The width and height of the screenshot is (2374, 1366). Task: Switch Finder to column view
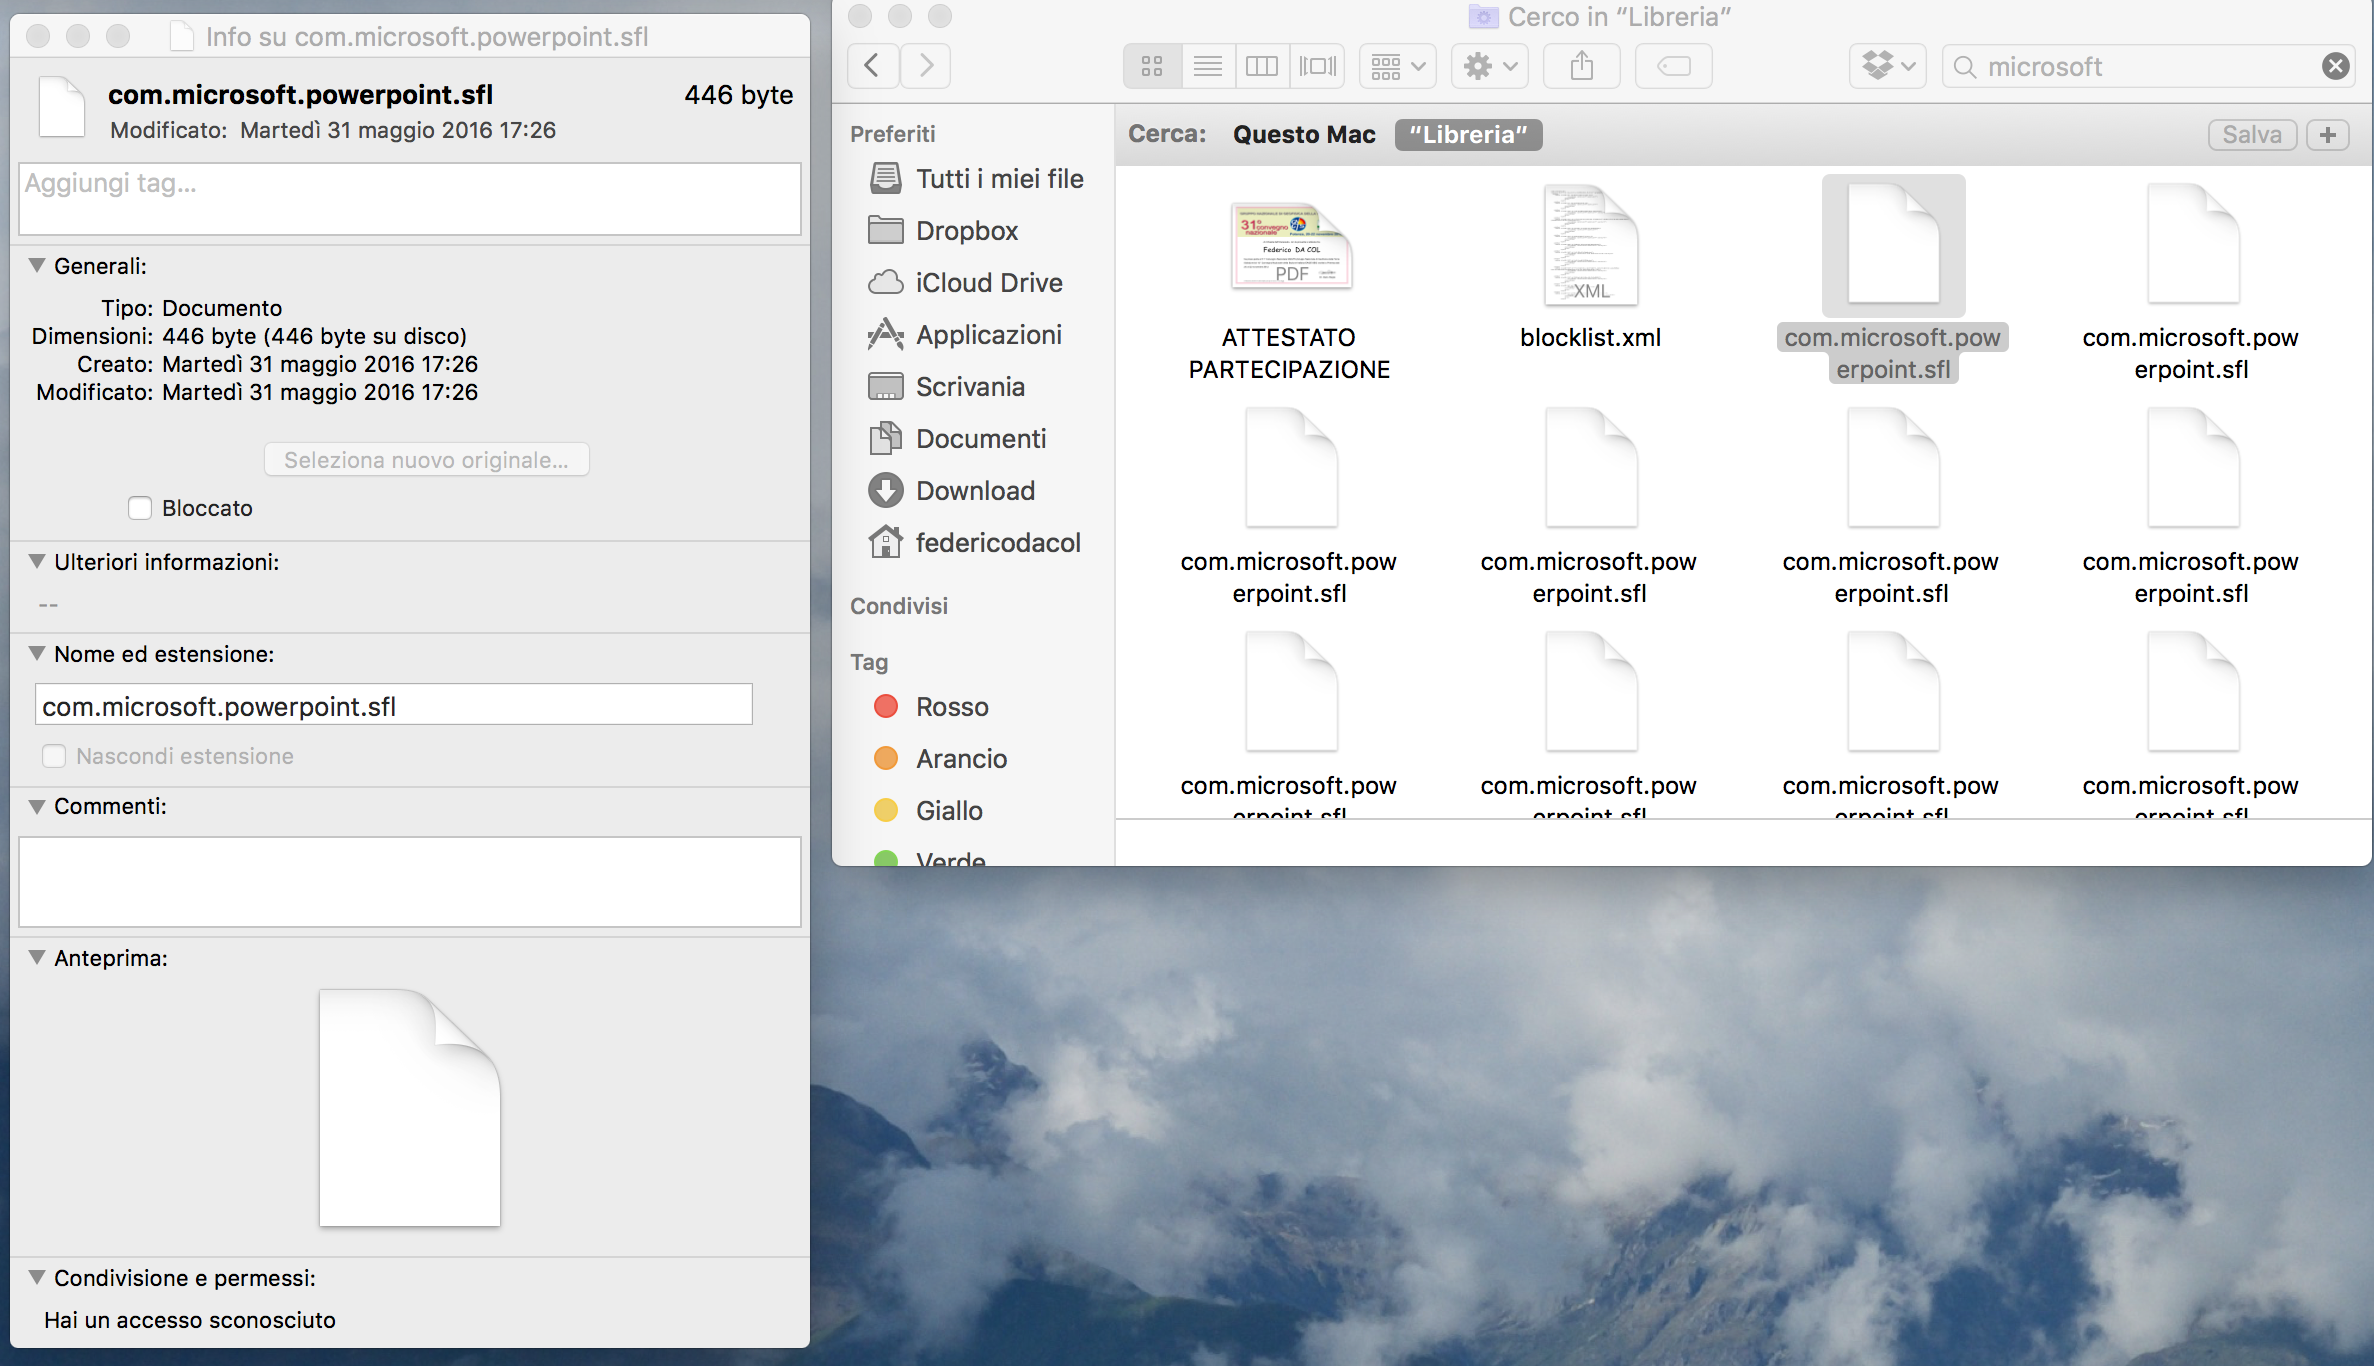coord(1262,66)
